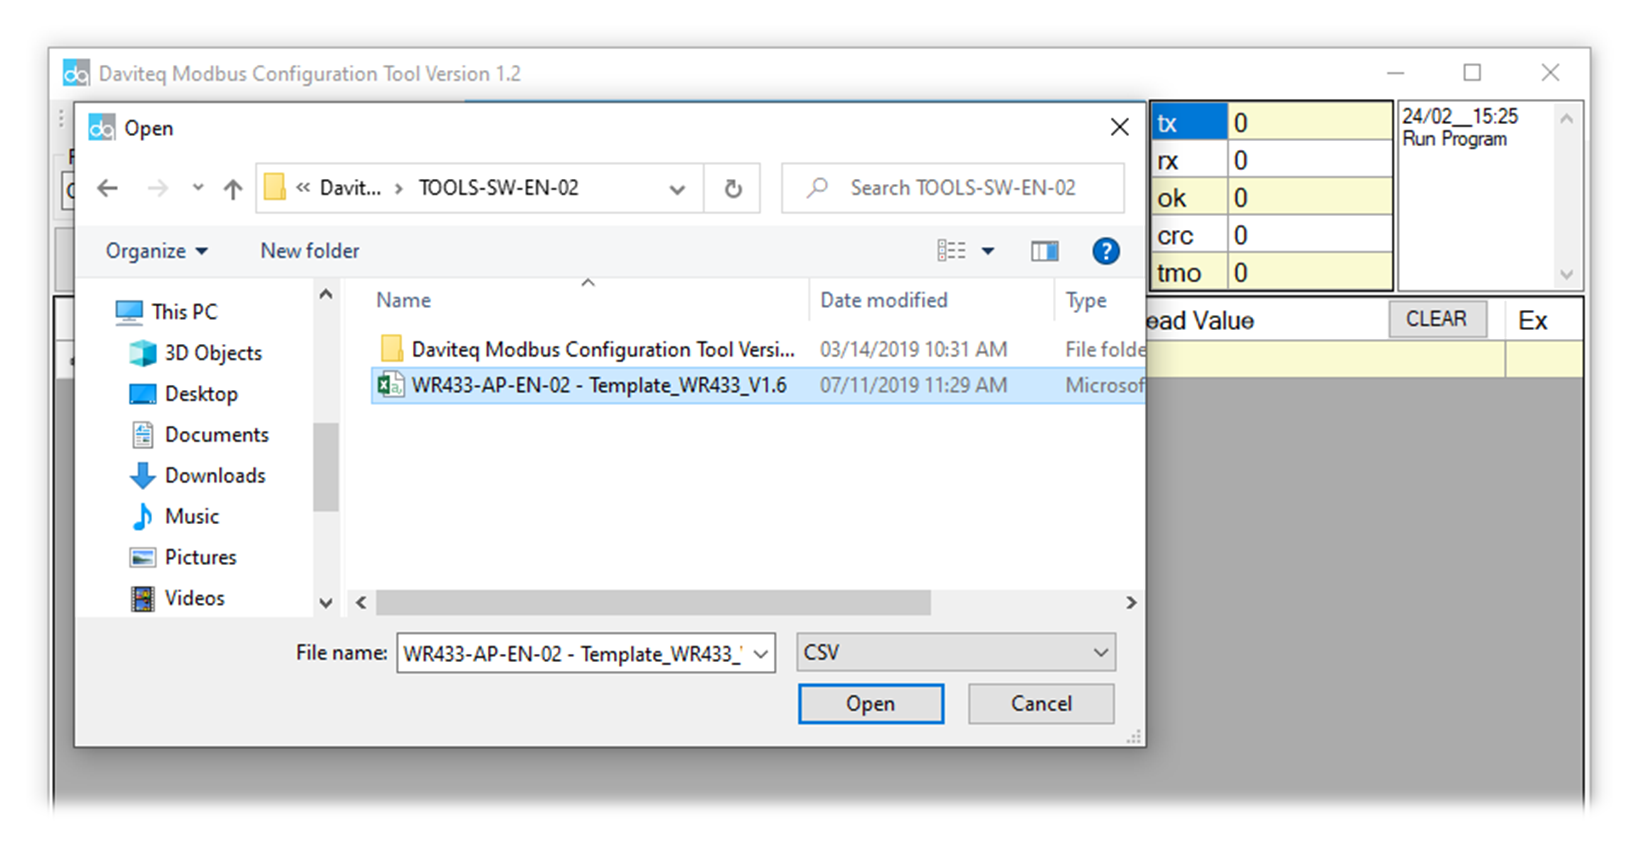The width and height of the screenshot is (1646, 856).
Task: Cancel the Open dialog
Action: click(1041, 704)
